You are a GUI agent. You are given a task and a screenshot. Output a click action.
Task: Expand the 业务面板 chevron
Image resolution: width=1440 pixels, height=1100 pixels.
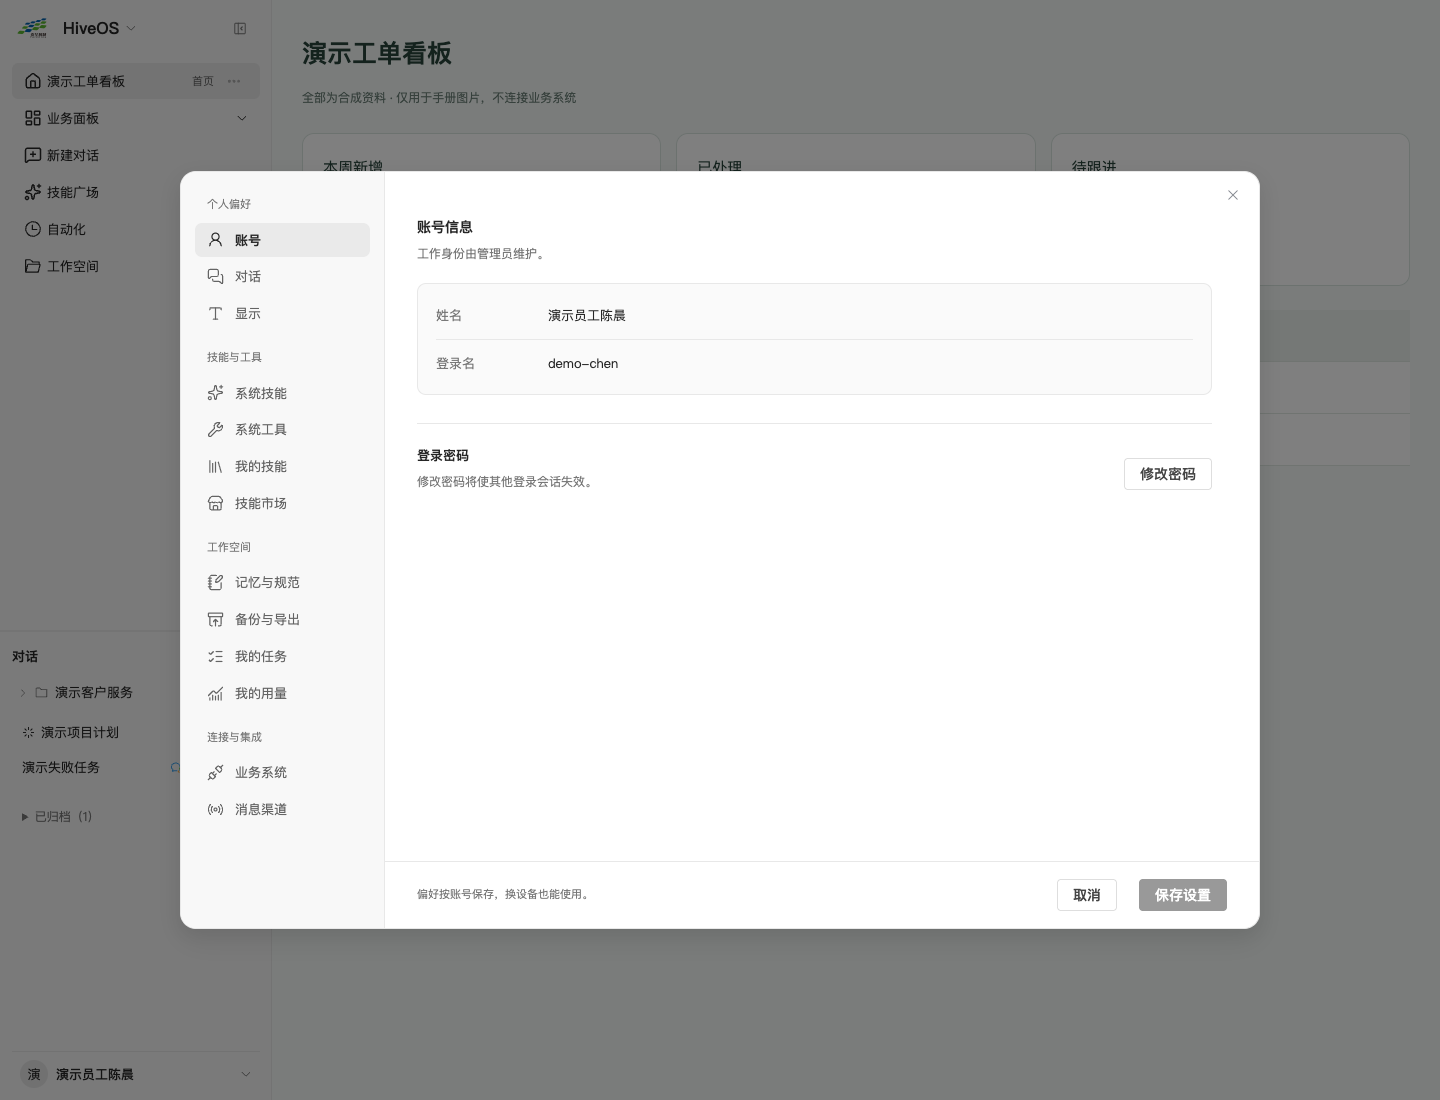241,118
